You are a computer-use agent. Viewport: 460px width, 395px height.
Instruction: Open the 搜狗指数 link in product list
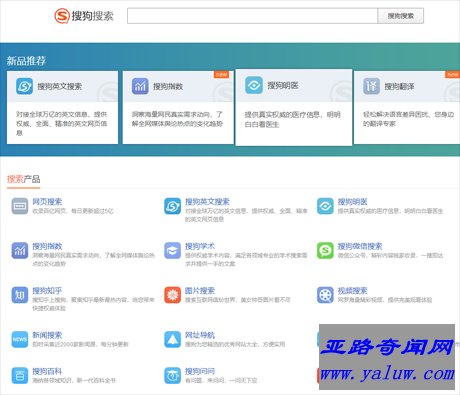point(47,246)
